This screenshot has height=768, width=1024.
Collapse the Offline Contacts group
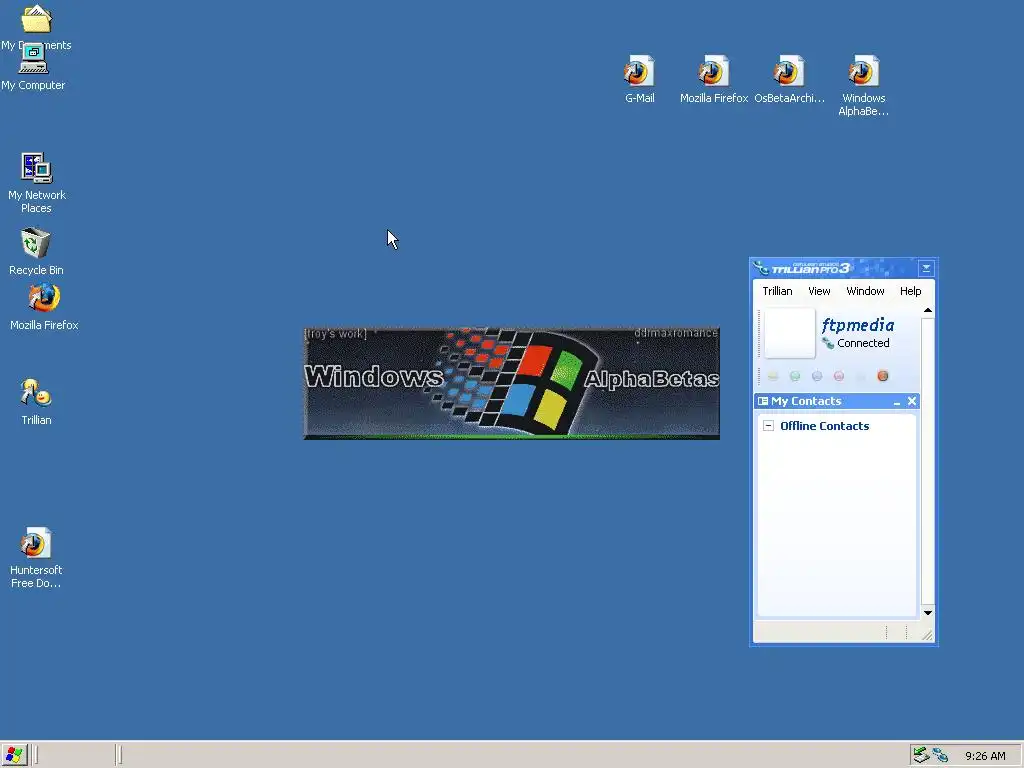(x=769, y=426)
